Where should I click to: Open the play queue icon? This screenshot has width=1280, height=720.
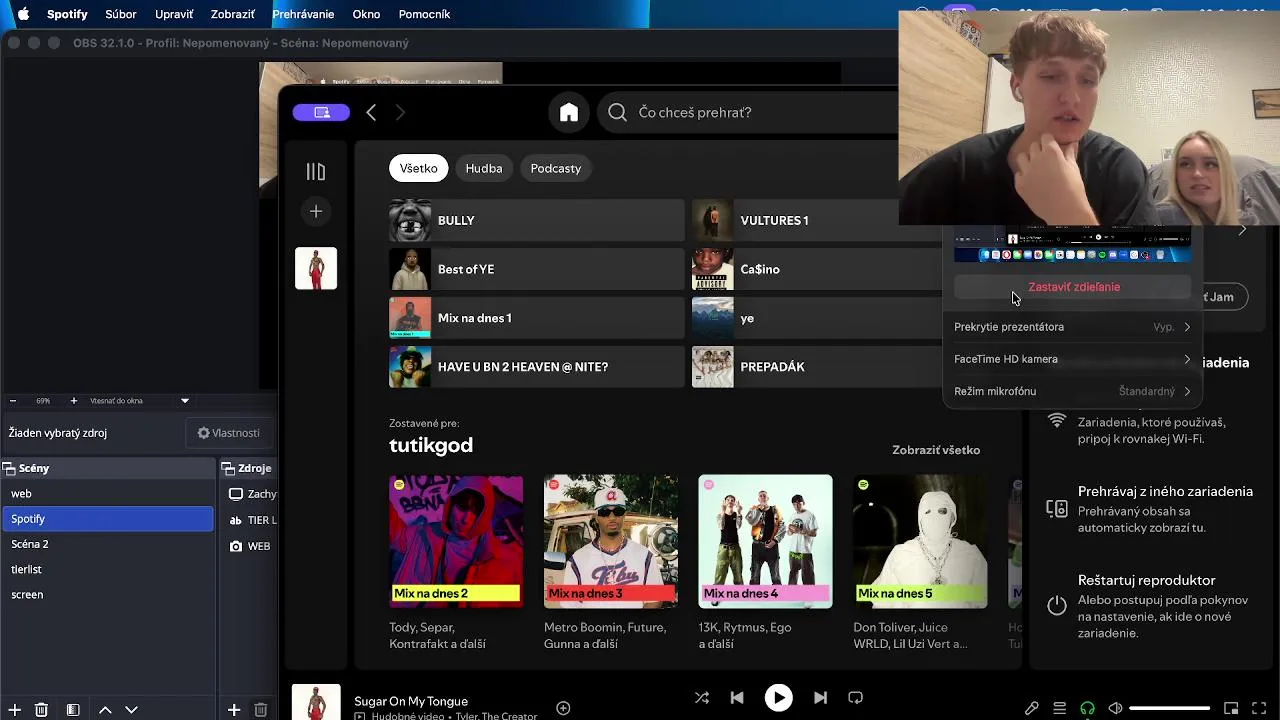coord(1060,708)
